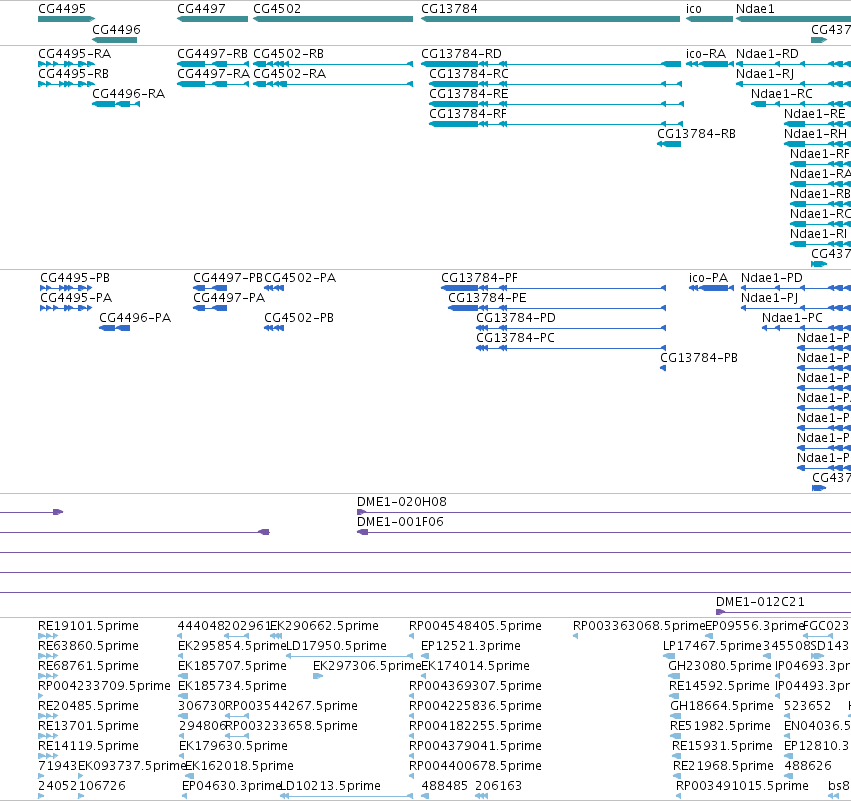
Task: Select EST LD17950.5prime
Action: pyautogui.click(x=349, y=656)
